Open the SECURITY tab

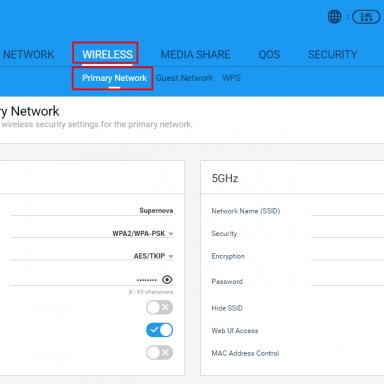tap(333, 54)
